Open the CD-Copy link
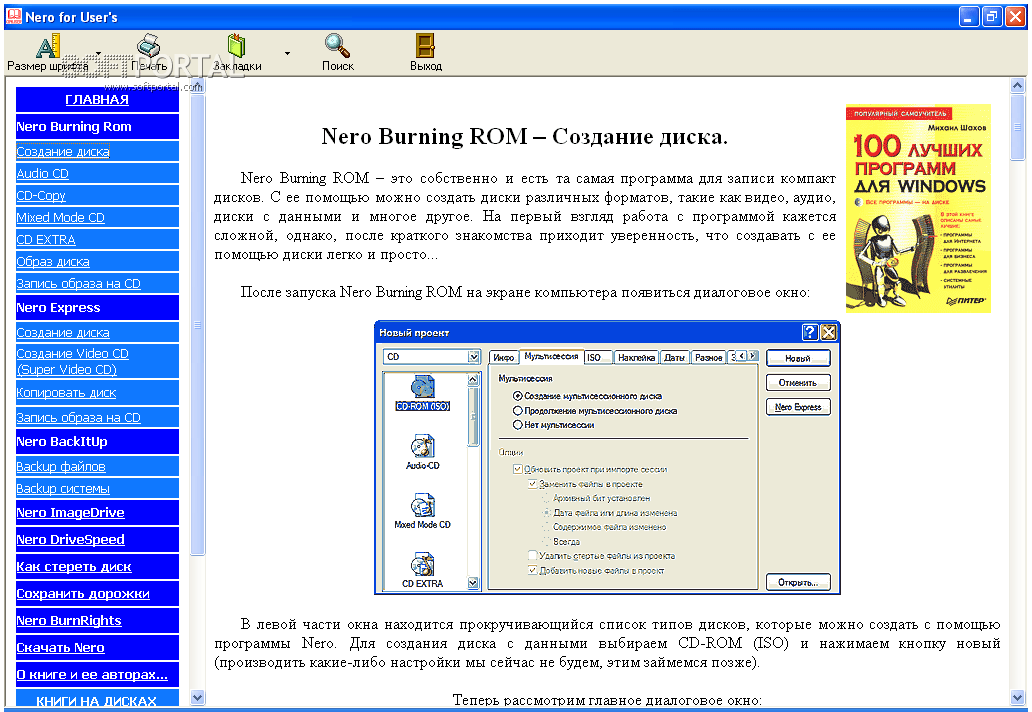The image size is (1032, 712). tap(41, 195)
